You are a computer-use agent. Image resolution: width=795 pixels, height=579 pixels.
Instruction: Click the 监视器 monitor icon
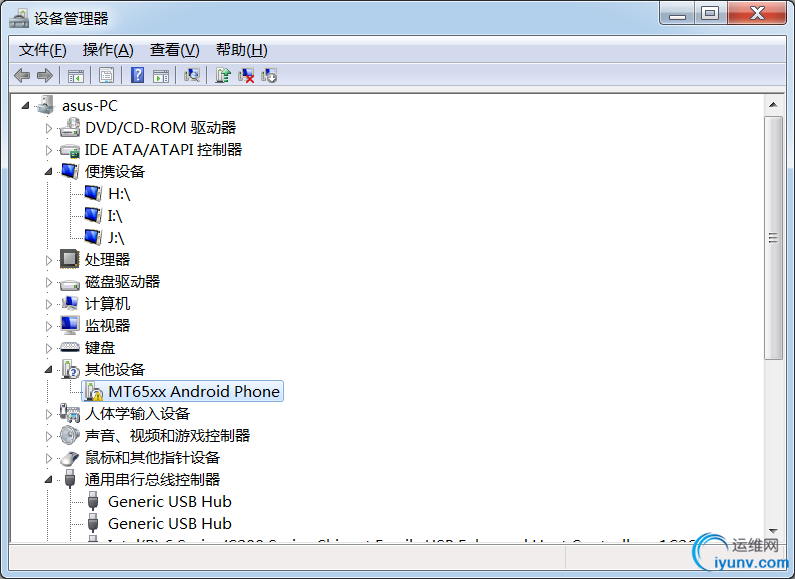(69, 325)
